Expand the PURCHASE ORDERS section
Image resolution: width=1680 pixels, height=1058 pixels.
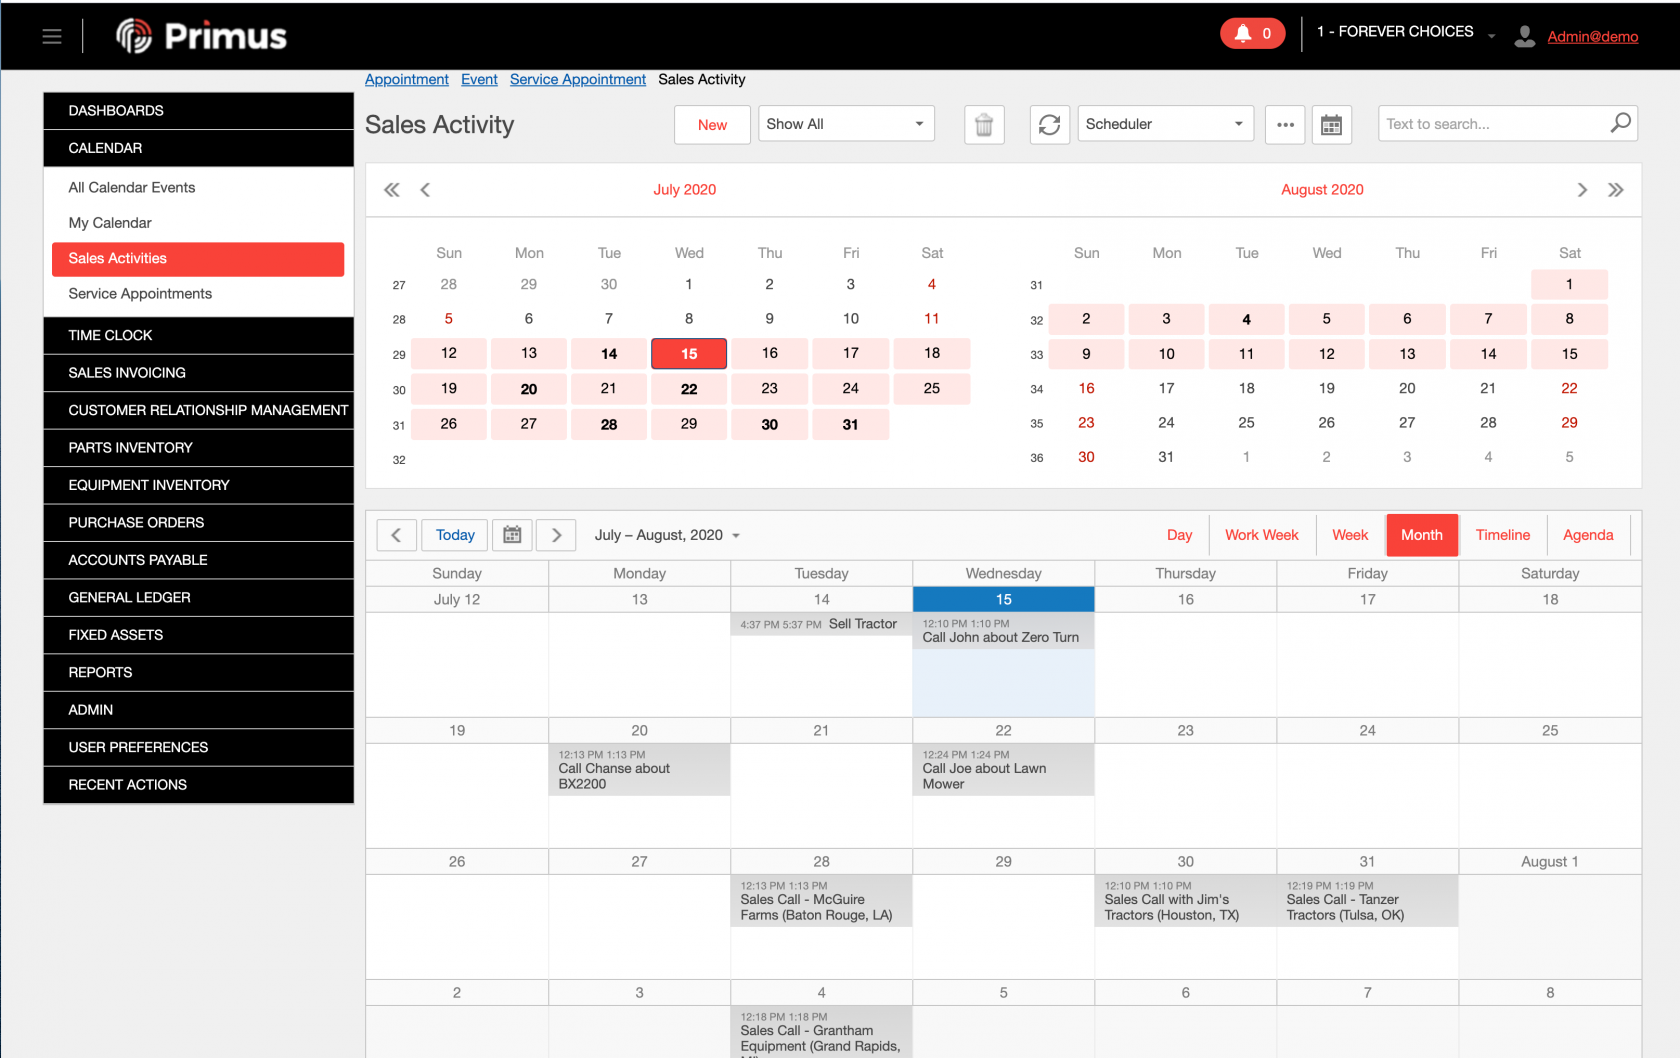pyautogui.click(x=199, y=523)
